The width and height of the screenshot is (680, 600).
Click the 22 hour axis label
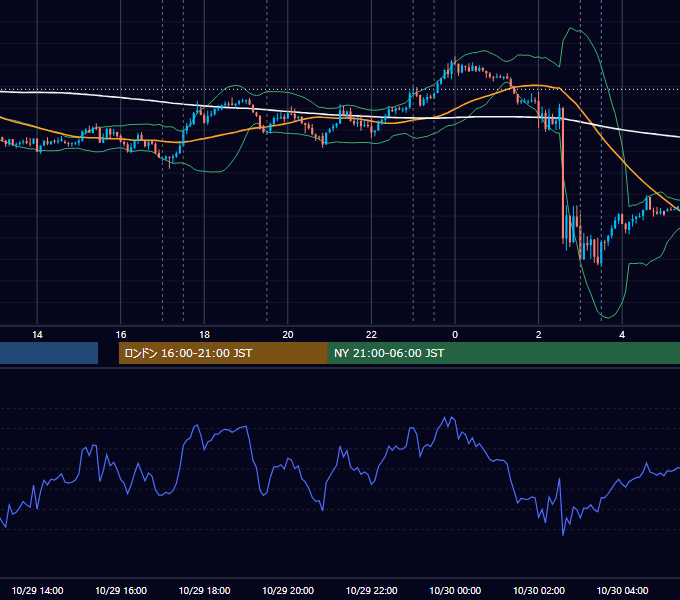click(x=371, y=335)
